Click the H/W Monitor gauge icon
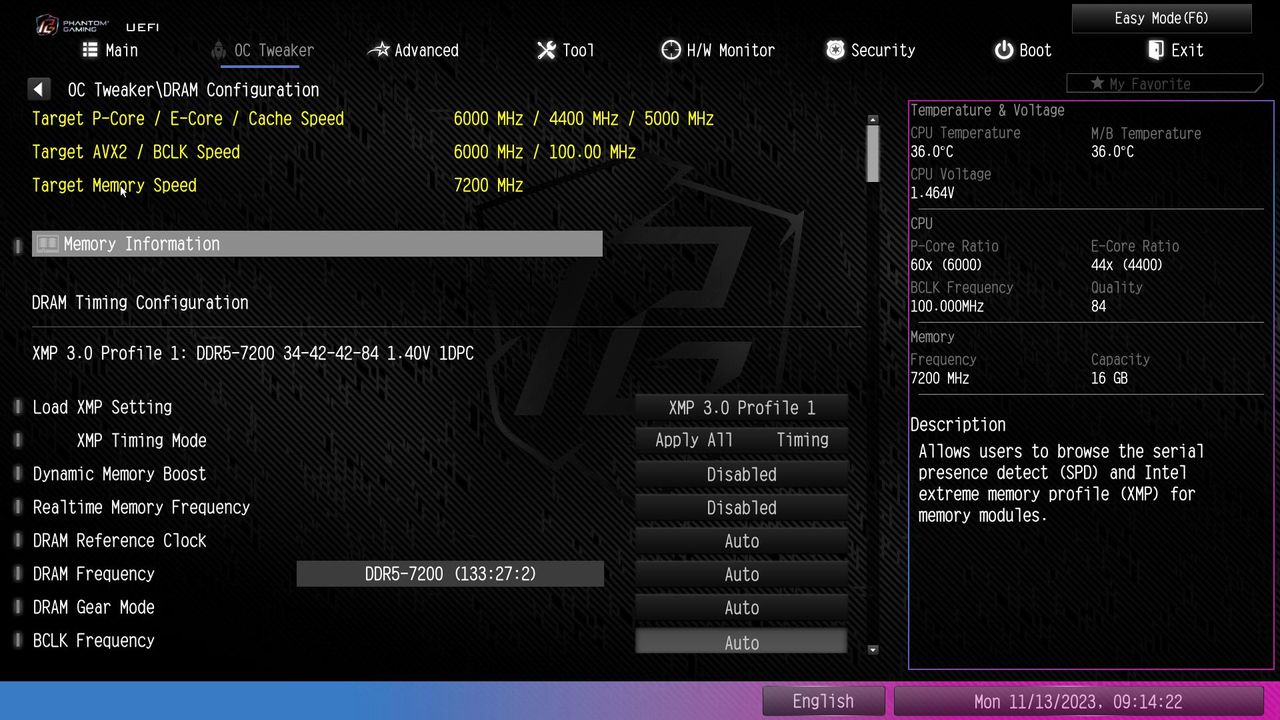 [x=671, y=50]
